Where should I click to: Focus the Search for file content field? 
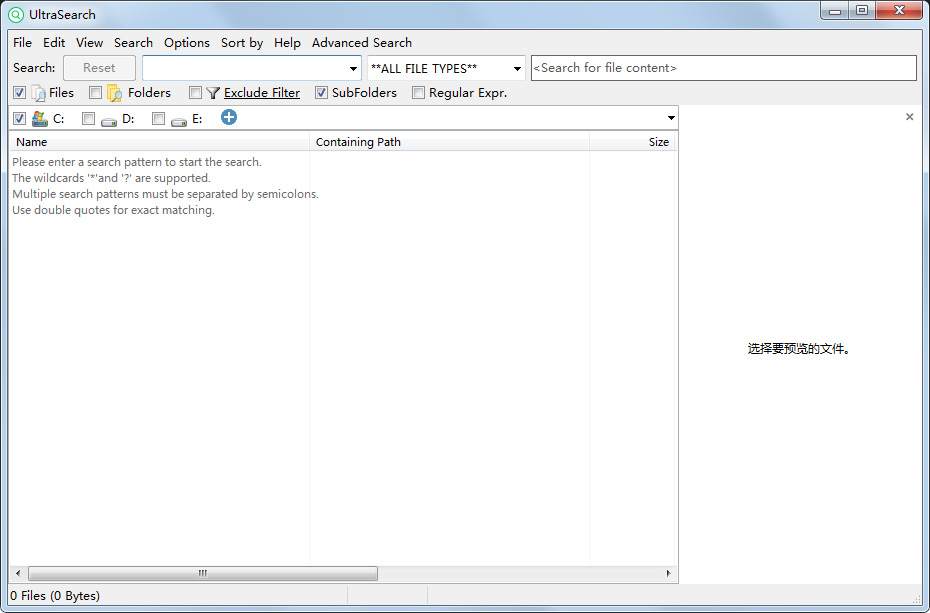pos(724,68)
